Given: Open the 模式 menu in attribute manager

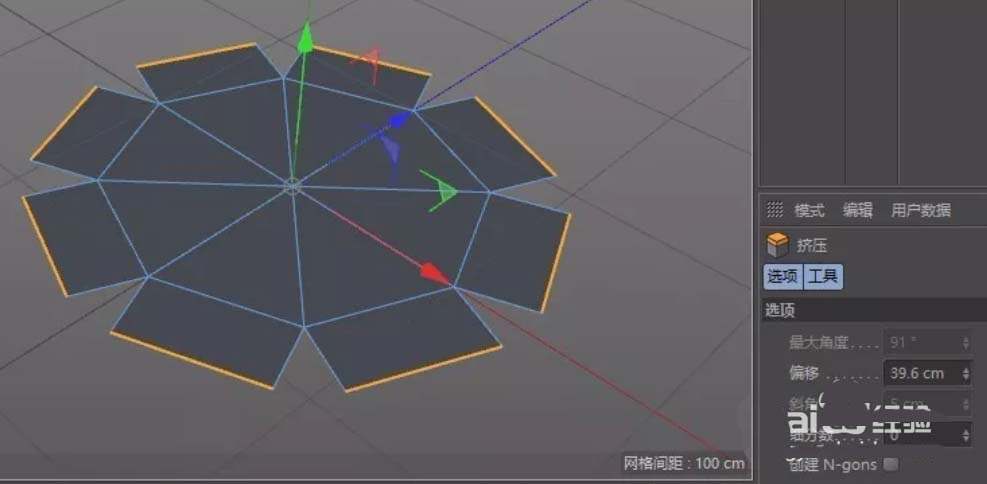Looking at the screenshot, I should pos(809,210).
